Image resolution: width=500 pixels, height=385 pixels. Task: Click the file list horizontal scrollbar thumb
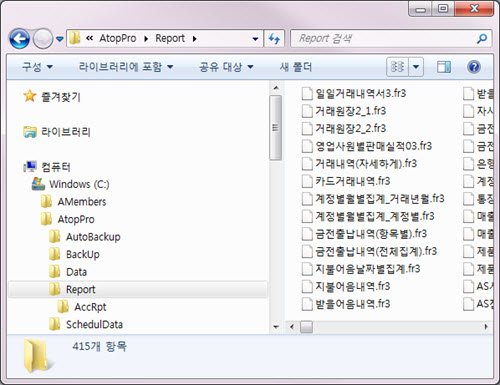tap(306, 327)
